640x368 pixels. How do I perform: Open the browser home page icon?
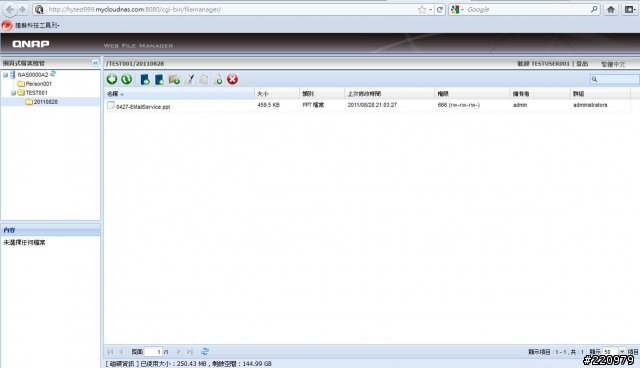[x=611, y=9]
